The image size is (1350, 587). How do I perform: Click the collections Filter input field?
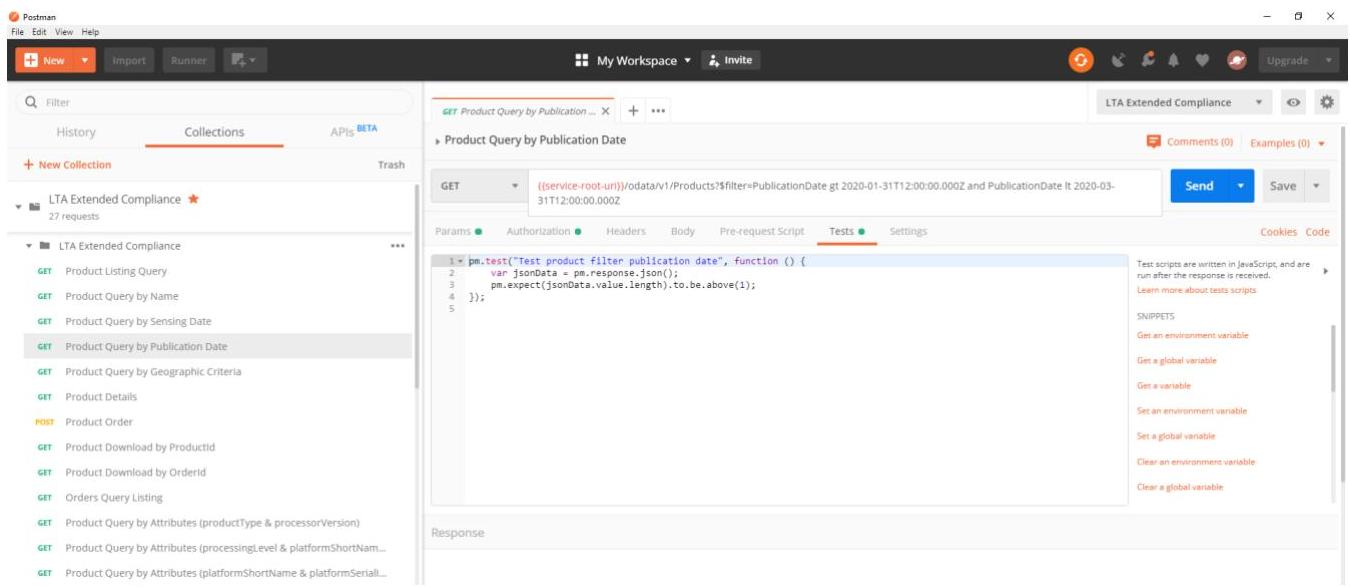[216, 102]
